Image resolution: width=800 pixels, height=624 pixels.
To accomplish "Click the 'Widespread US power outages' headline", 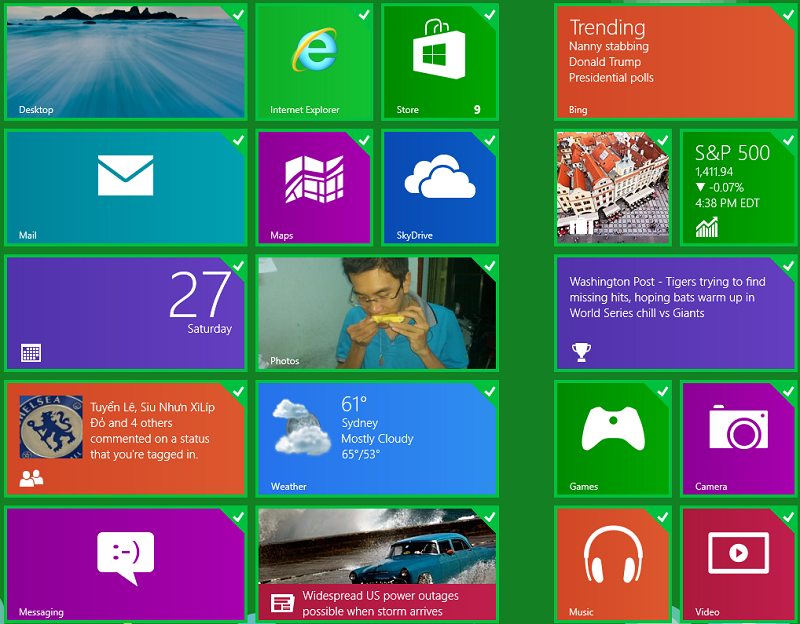I will click(380, 603).
